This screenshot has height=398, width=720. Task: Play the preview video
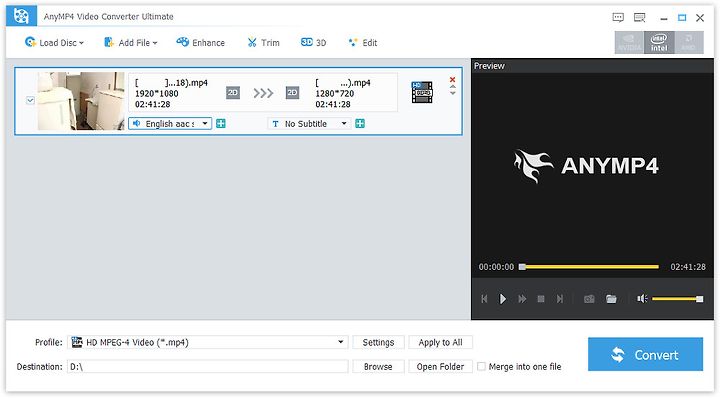coord(503,299)
